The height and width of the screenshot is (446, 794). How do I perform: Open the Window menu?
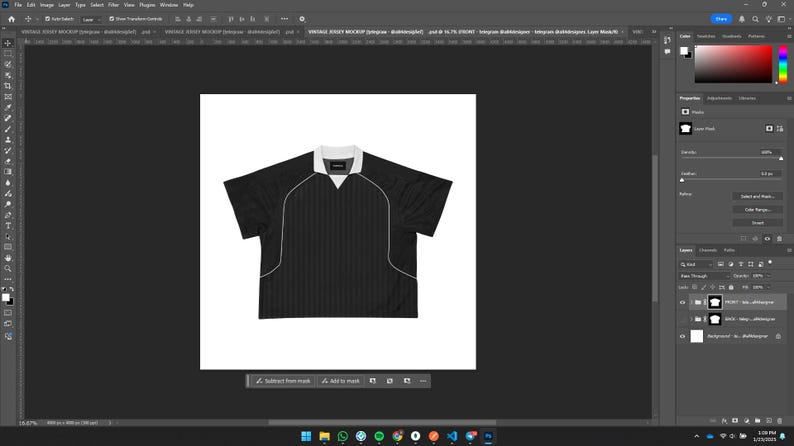pyautogui.click(x=169, y=5)
